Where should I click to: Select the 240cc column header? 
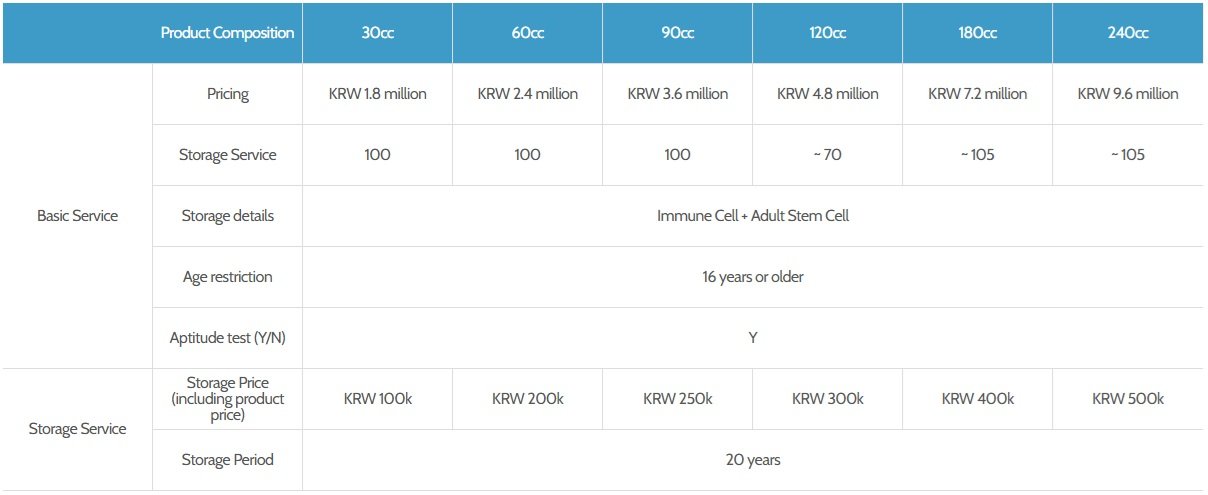[x=1127, y=32]
